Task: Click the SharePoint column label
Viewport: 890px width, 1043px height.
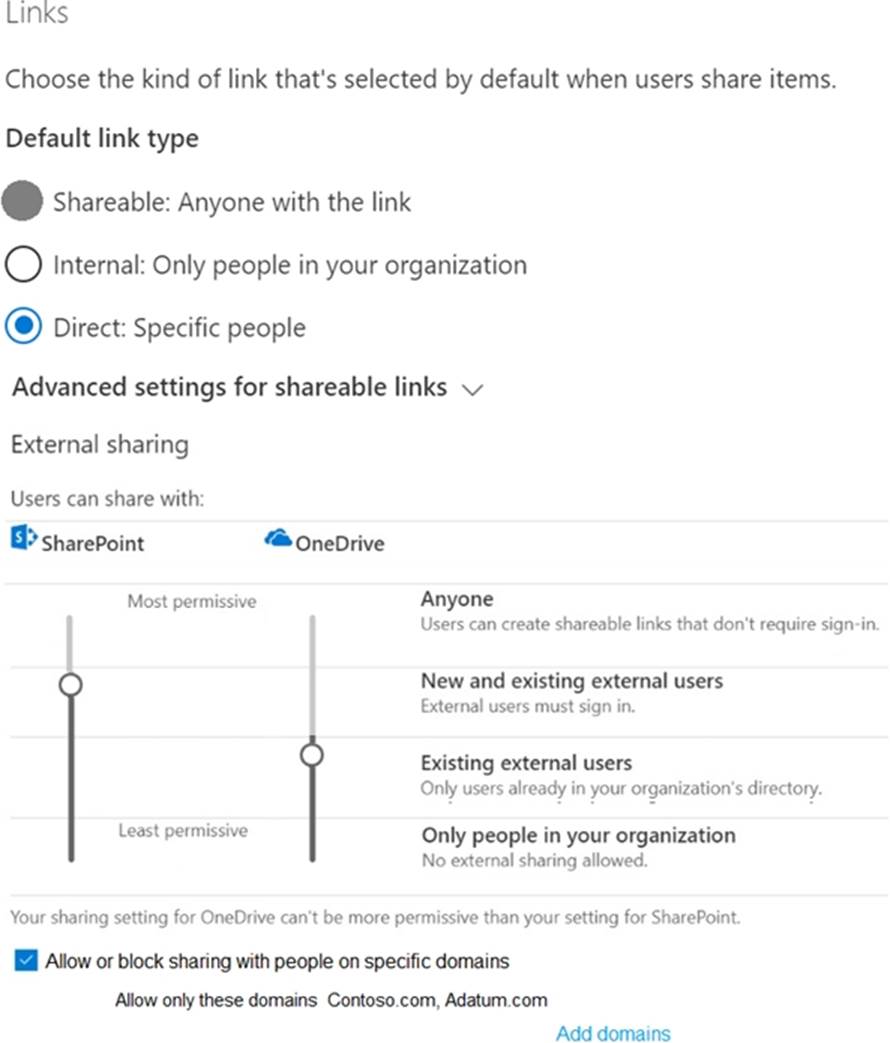Action: point(92,544)
